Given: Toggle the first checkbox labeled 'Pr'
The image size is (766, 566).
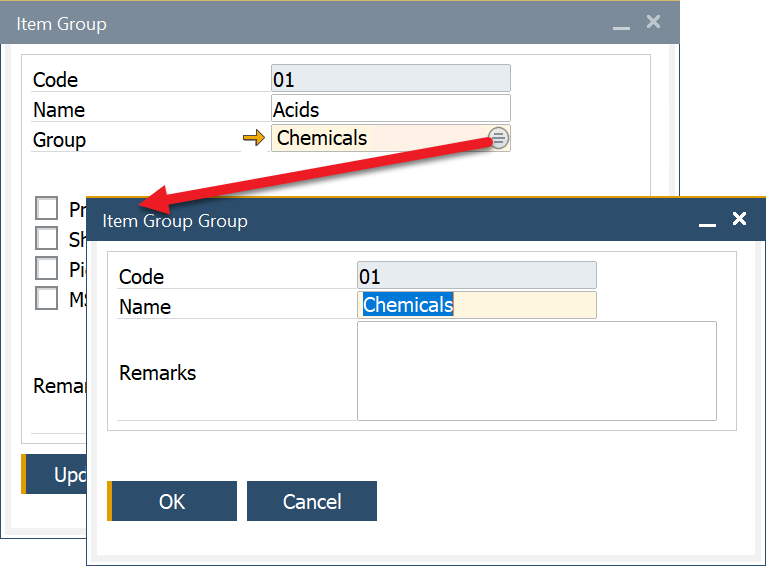Looking at the screenshot, I should (47, 208).
